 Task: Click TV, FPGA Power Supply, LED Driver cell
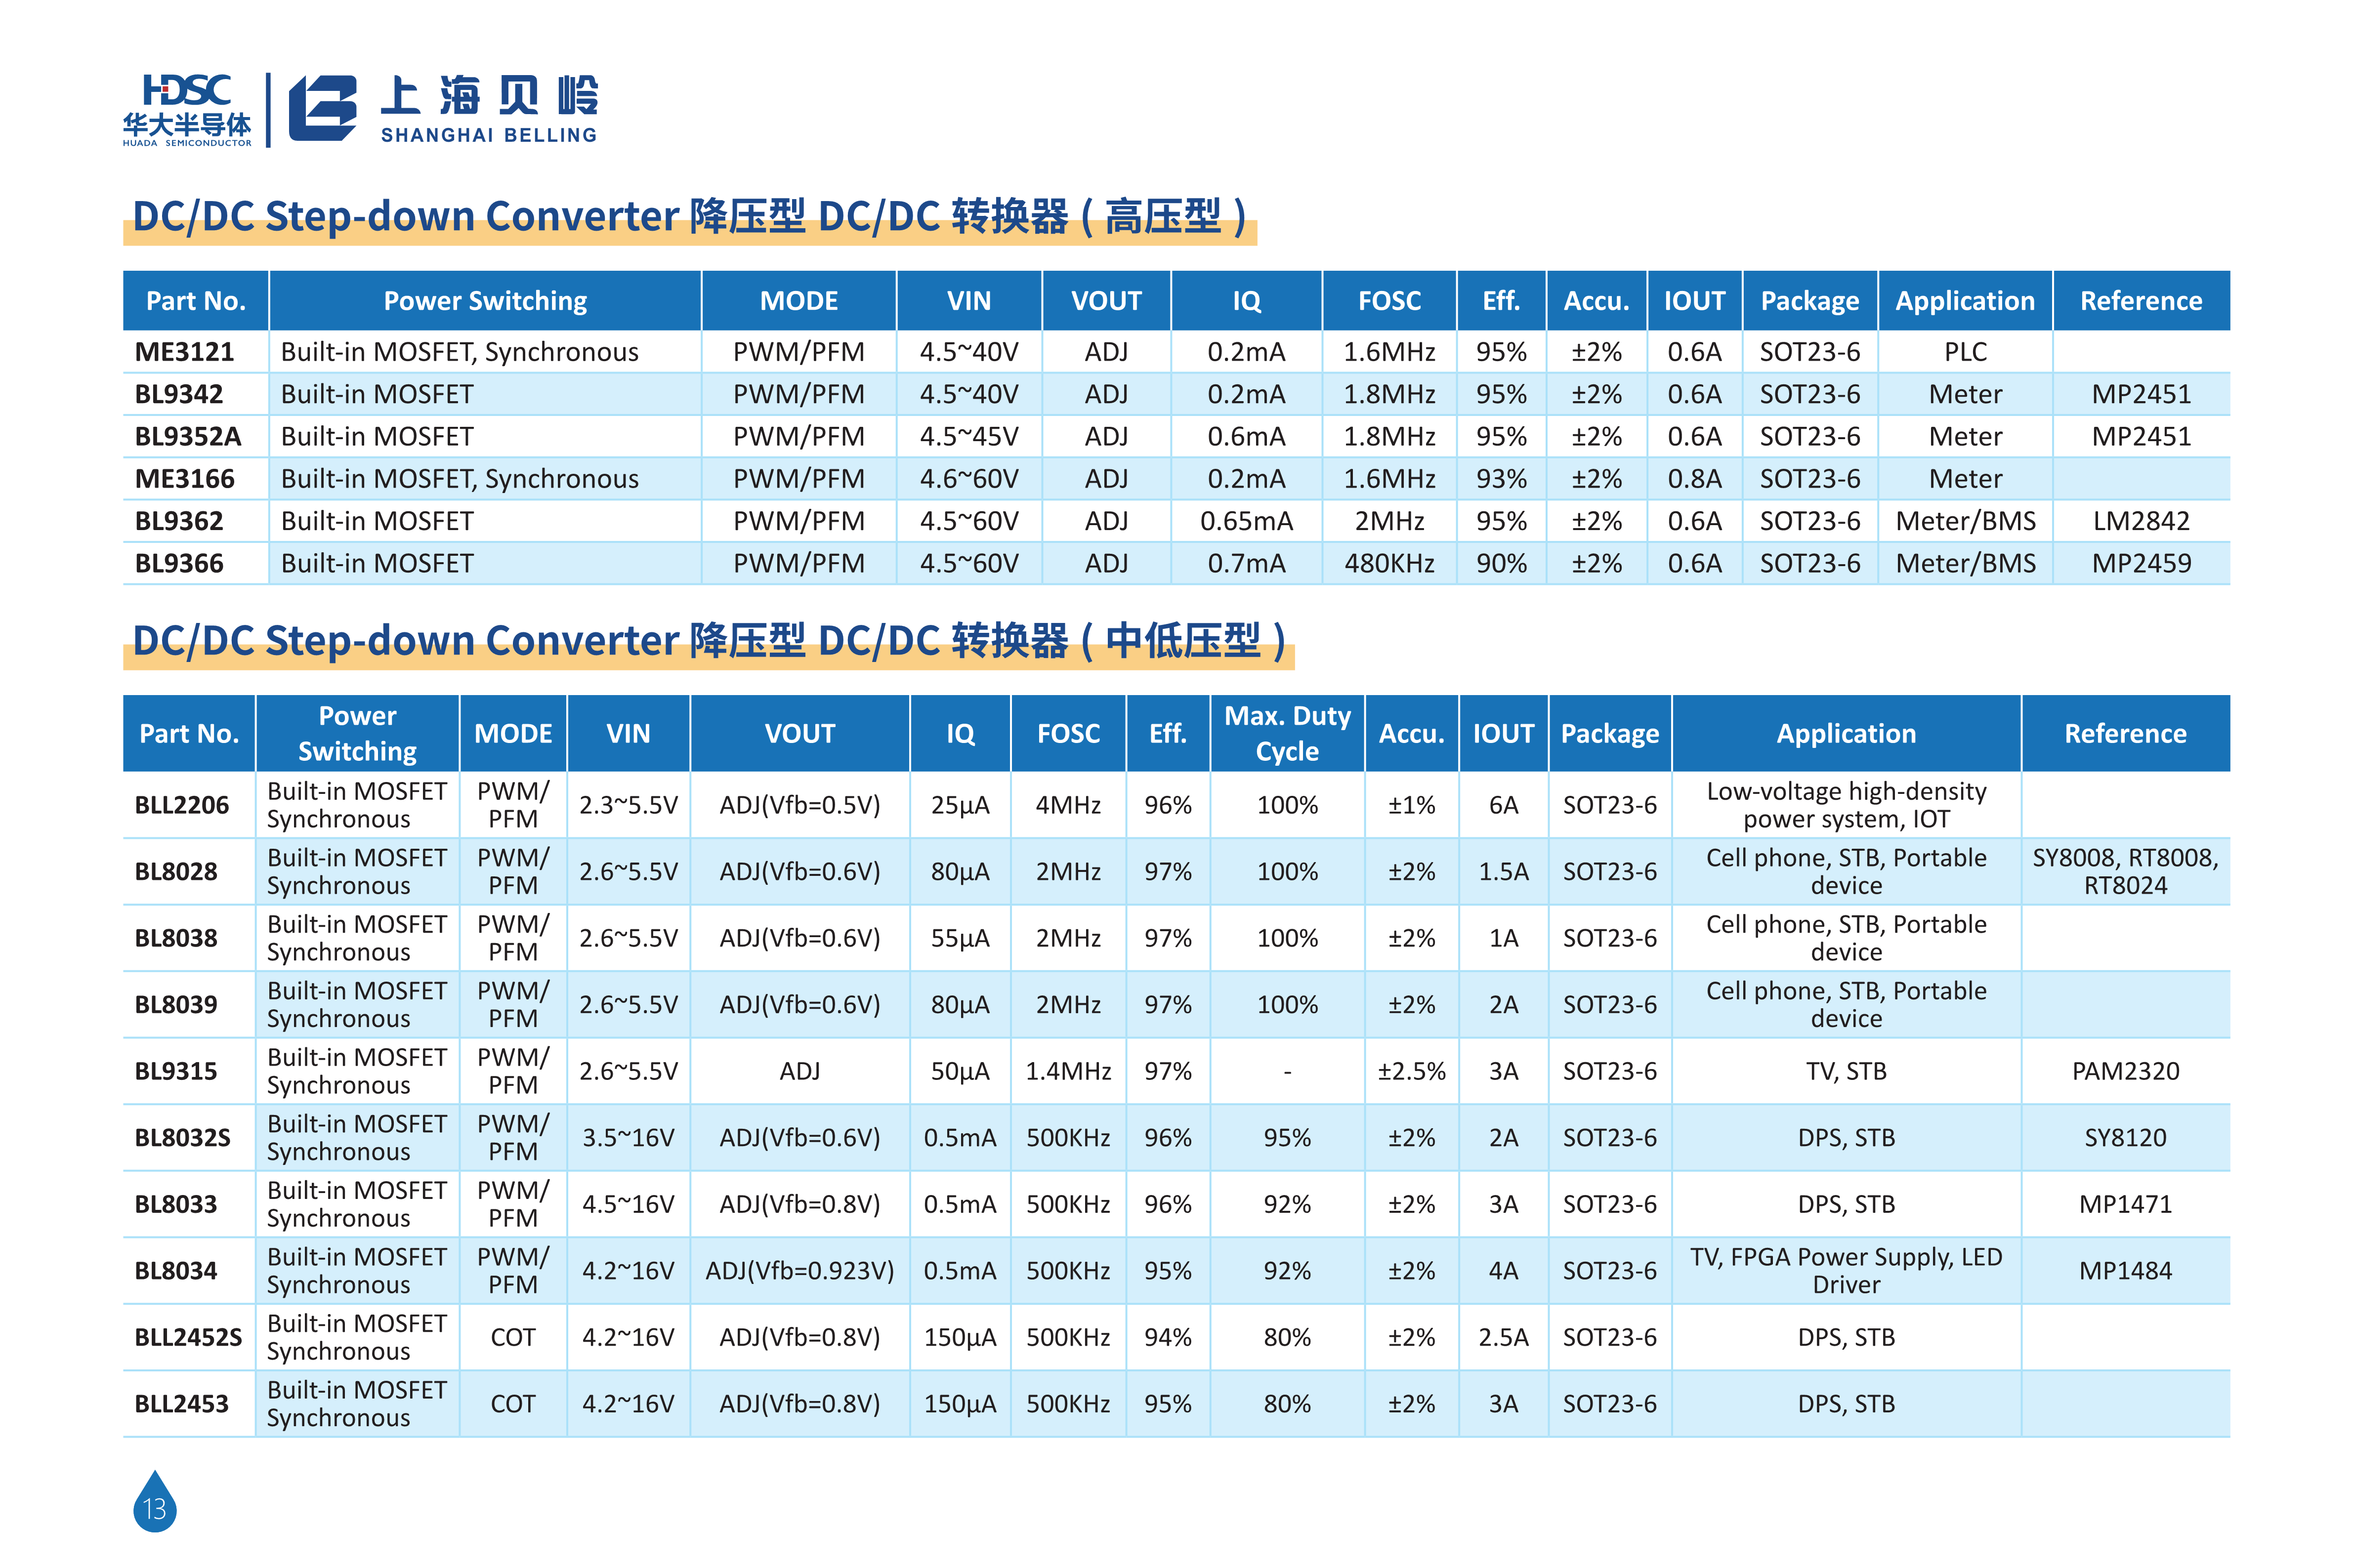pyautogui.click(x=1846, y=1270)
